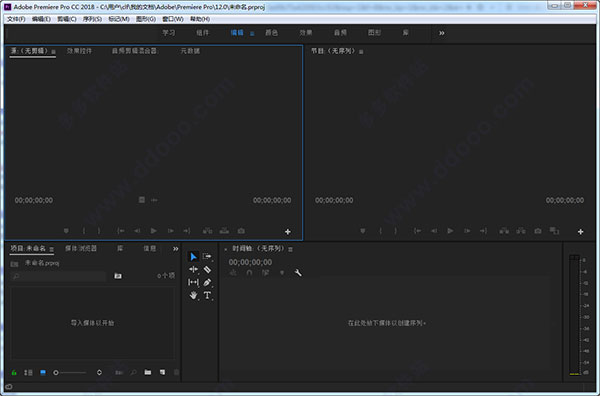The height and width of the screenshot is (396, 600).
Task: Open Source monitor button editor plus
Action: [x=288, y=231]
